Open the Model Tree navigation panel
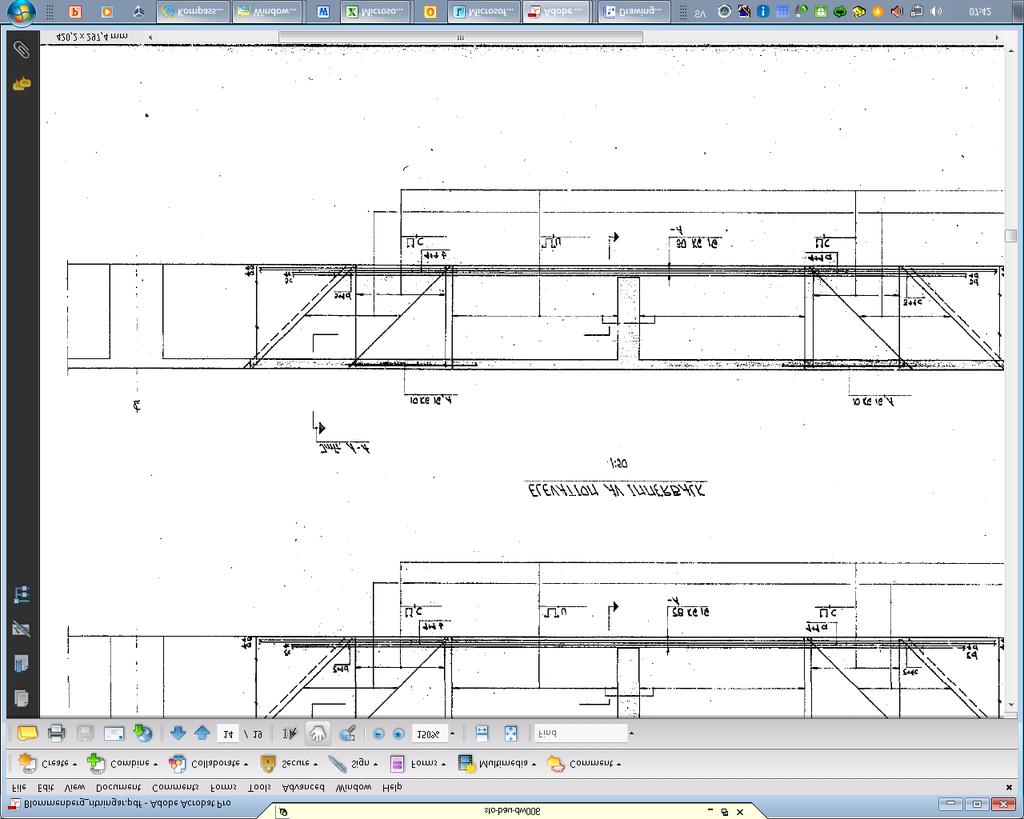The image size is (1024, 819). point(22,595)
